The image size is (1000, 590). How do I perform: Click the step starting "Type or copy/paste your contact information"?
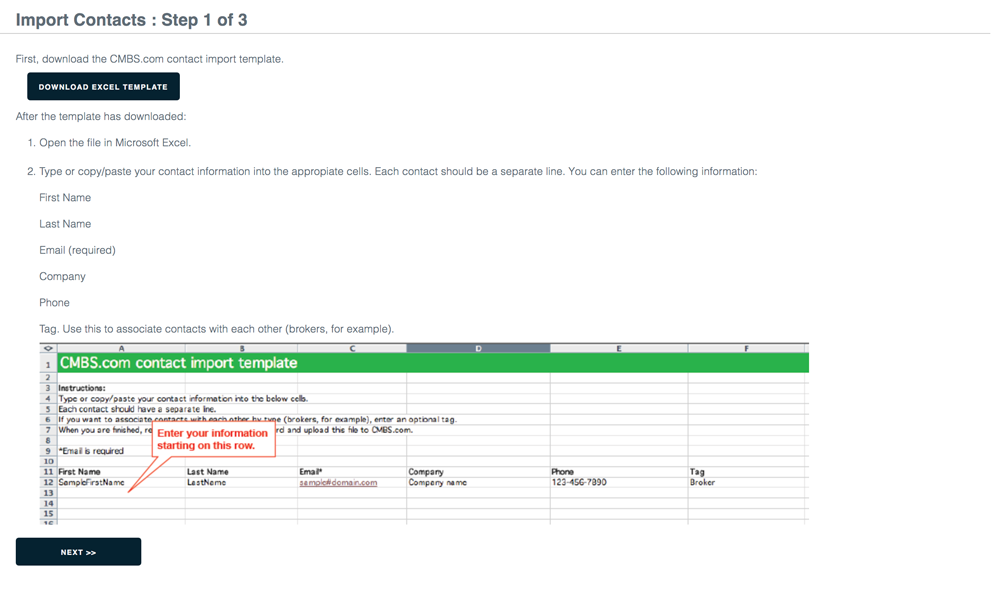[398, 171]
